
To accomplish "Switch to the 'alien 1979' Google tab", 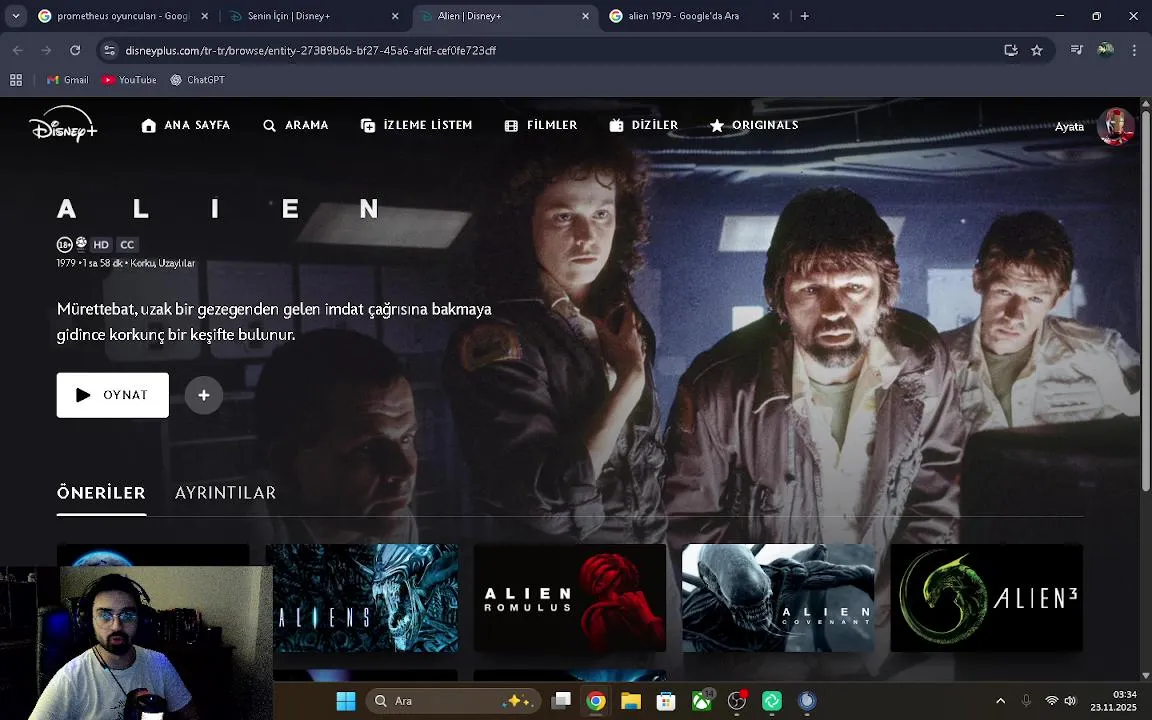I will pyautogui.click(x=694, y=16).
